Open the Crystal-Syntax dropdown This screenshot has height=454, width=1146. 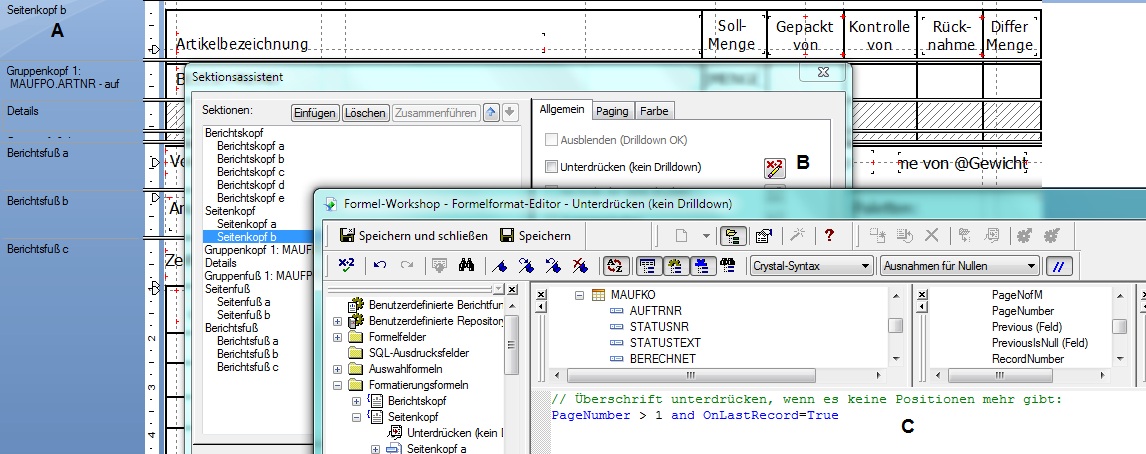coord(812,266)
